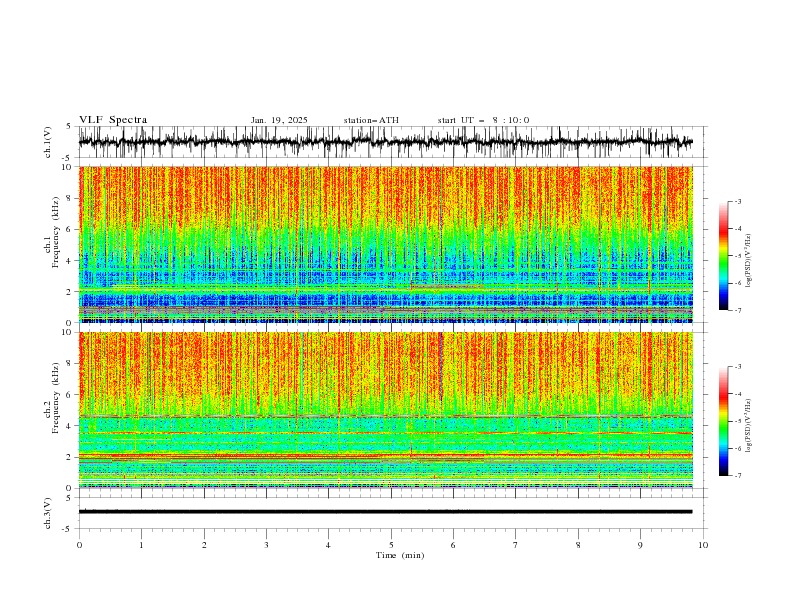Click the '-7' label on ch.1 color bar
The width and height of the screenshot is (792, 612).
coord(738,310)
